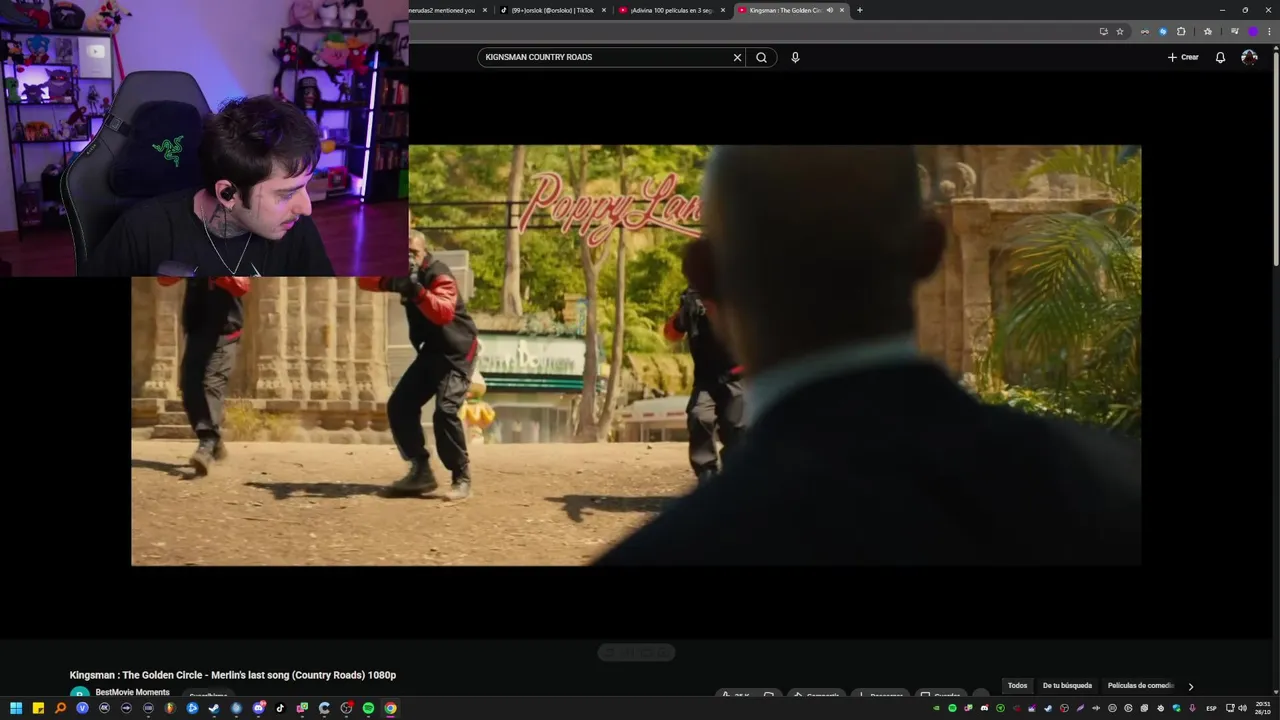Open Spotify from the taskbar
The width and height of the screenshot is (1280, 720).
368,708
